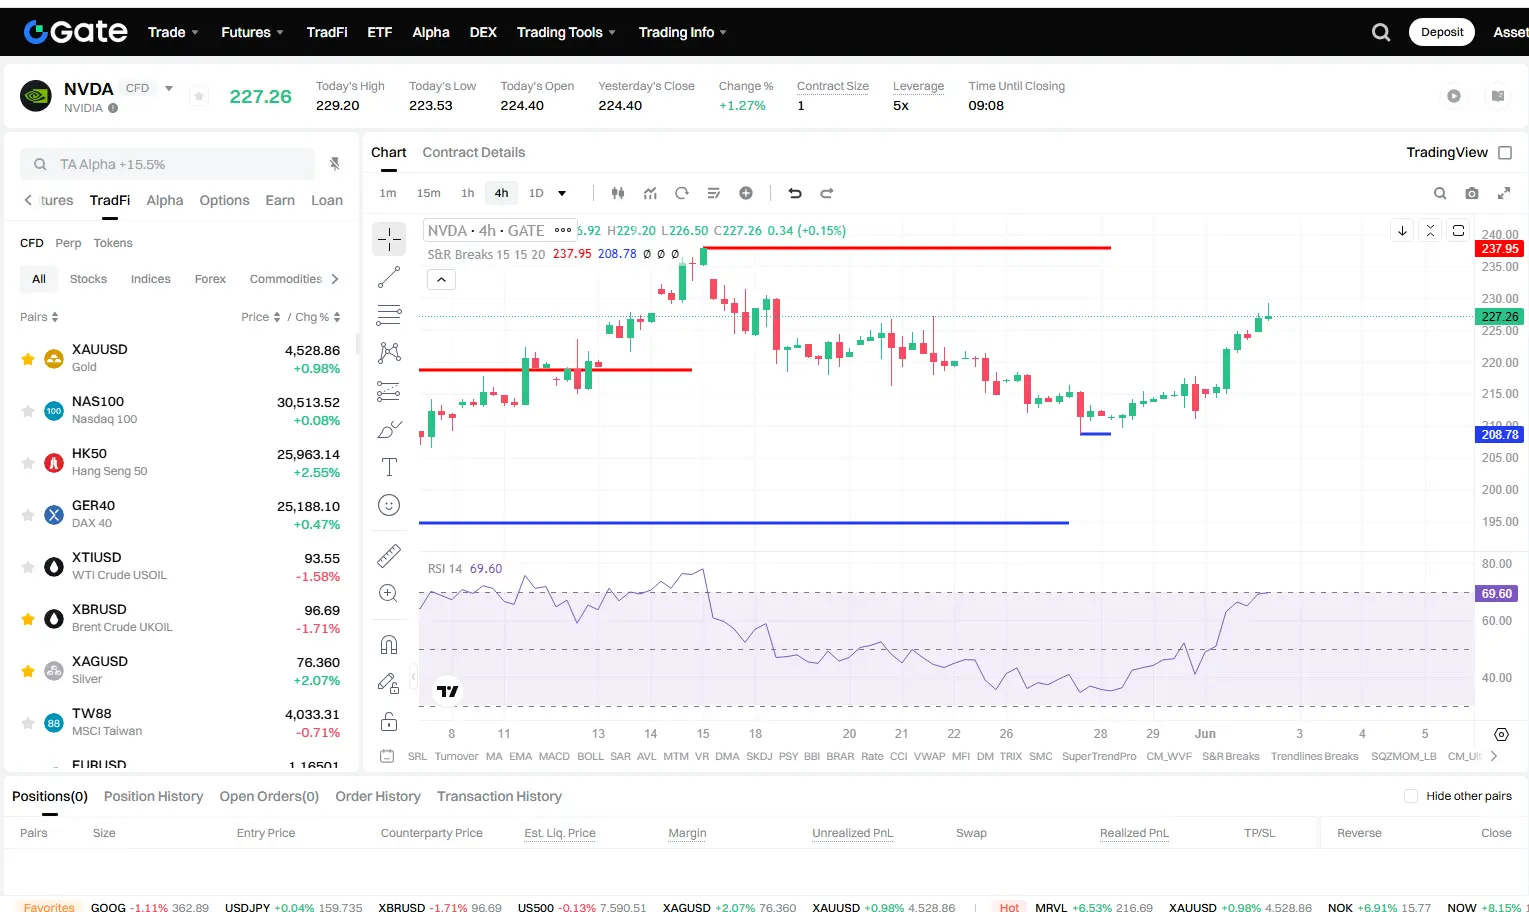The image size is (1529, 912).
Task: Toggle the magnet snap mode
Action: (389, 645)
